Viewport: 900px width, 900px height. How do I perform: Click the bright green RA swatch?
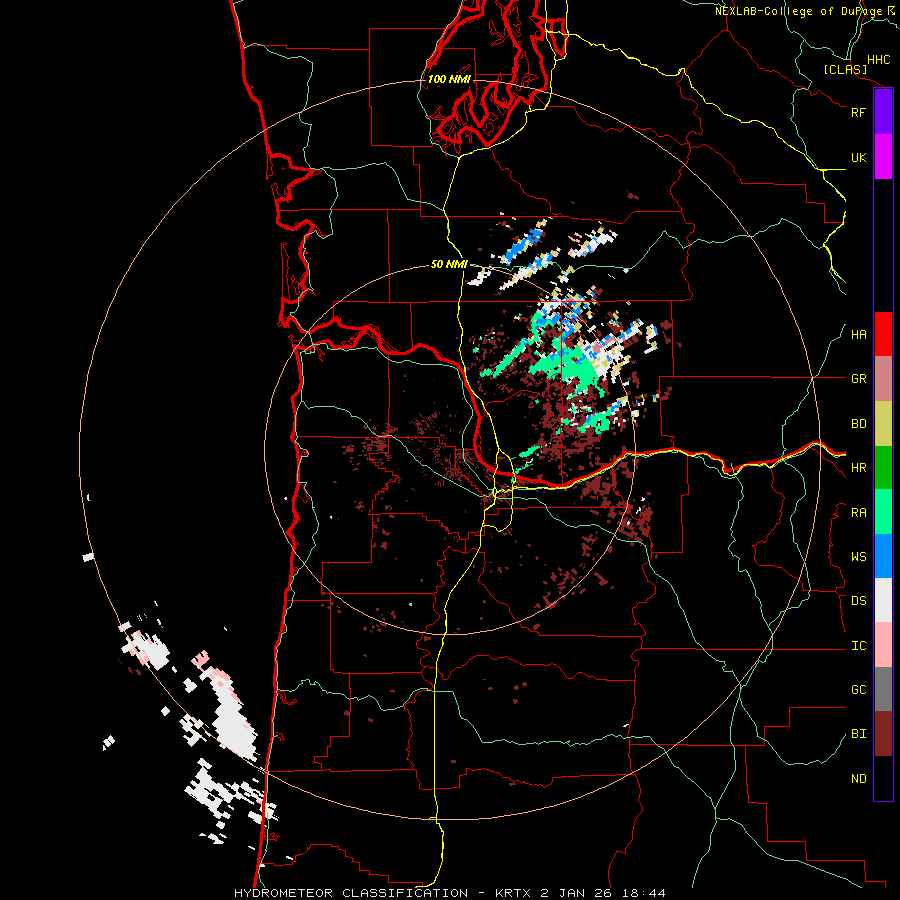[883, 512]
